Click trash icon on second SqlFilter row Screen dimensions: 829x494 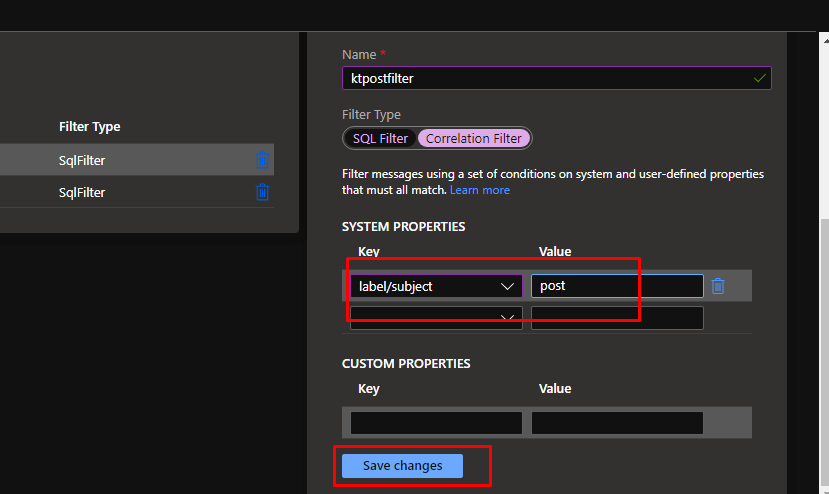(x=262, y=192)
